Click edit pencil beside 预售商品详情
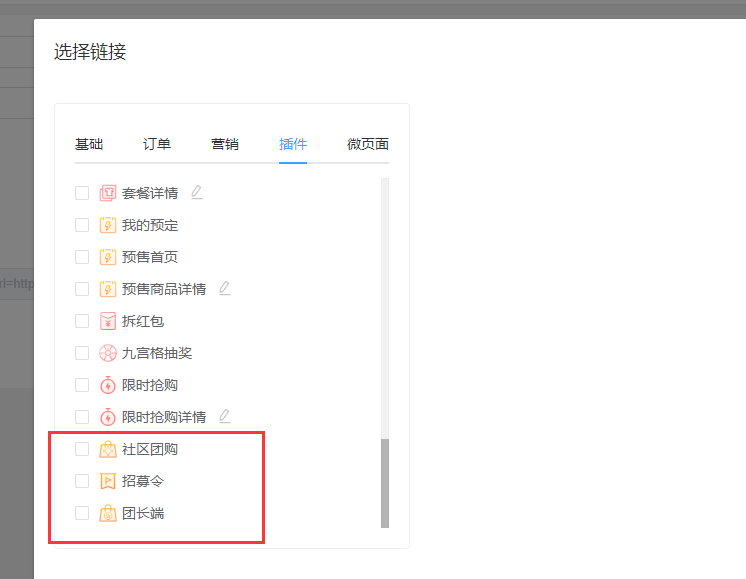Screen dimensions: 746x579 pyautogui.click(x=225, y=288)
